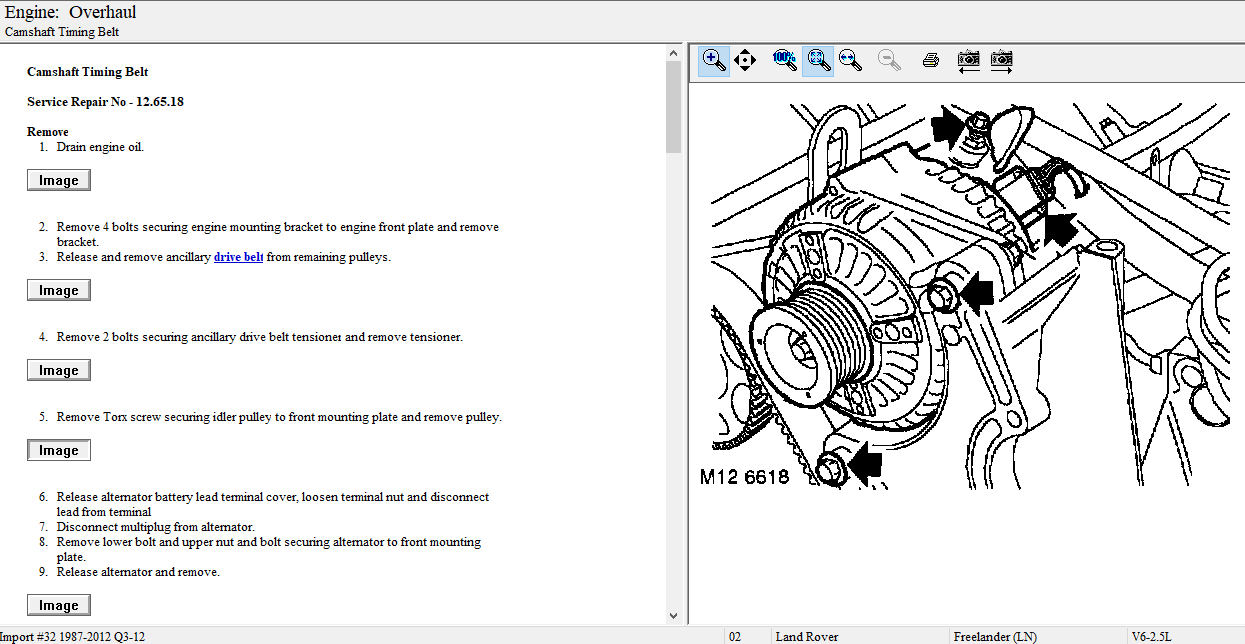Image resolution: width=1245 pixels, height=644 pixels.
Task: Click heading 'Camshaft Timing Belt' in bold
Action: [x=88, y=72]
